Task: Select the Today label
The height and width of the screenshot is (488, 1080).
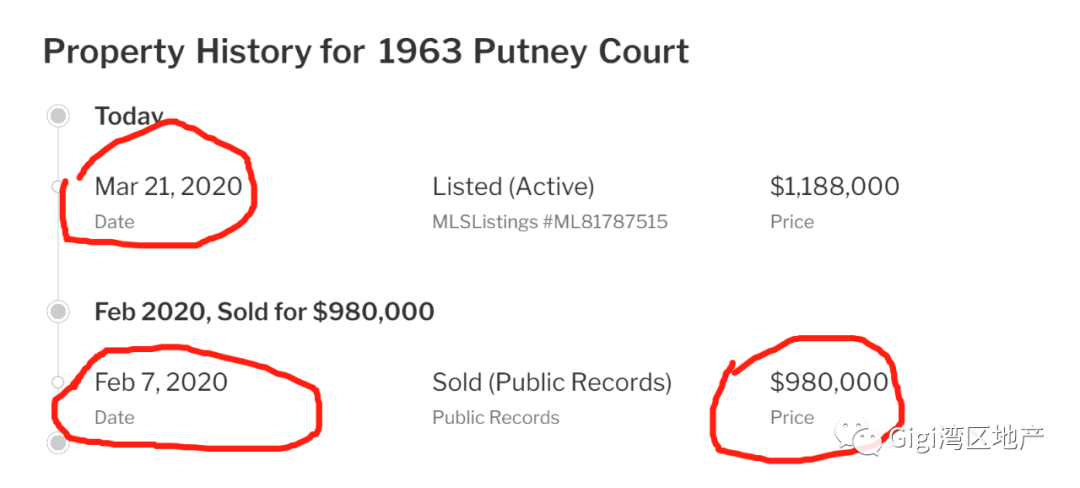Action: pyautogui.click(x=129, y=116)
